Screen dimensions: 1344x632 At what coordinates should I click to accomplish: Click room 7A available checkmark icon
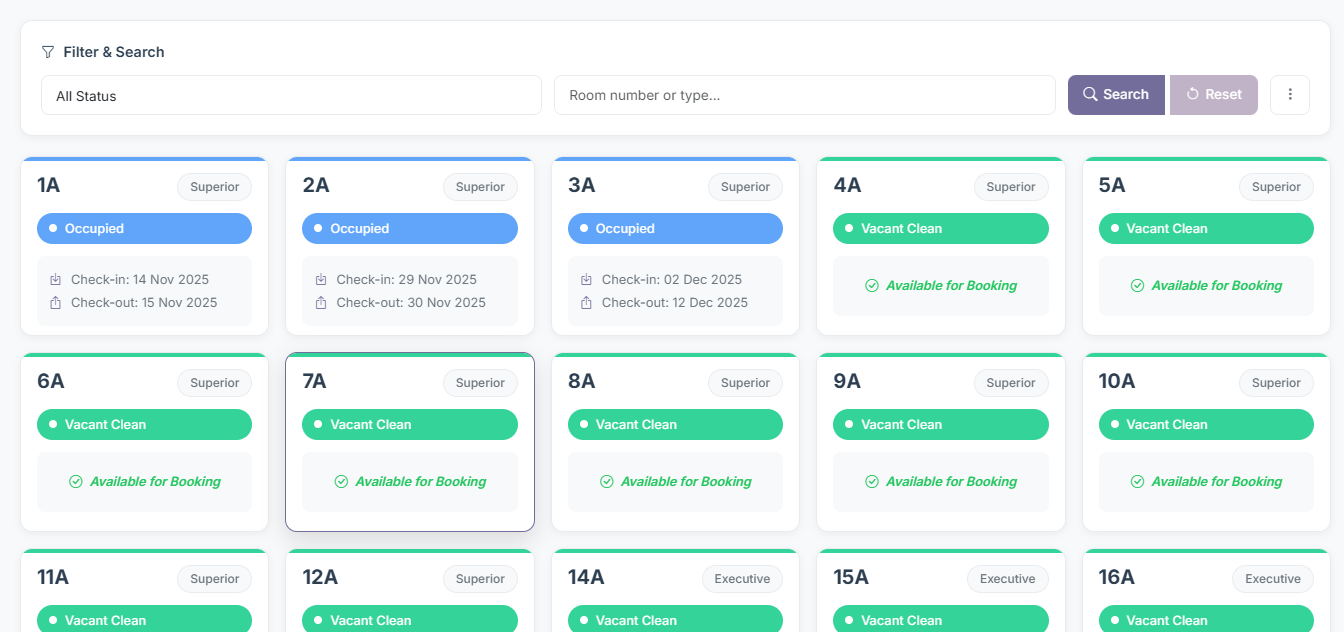[341, 482]
